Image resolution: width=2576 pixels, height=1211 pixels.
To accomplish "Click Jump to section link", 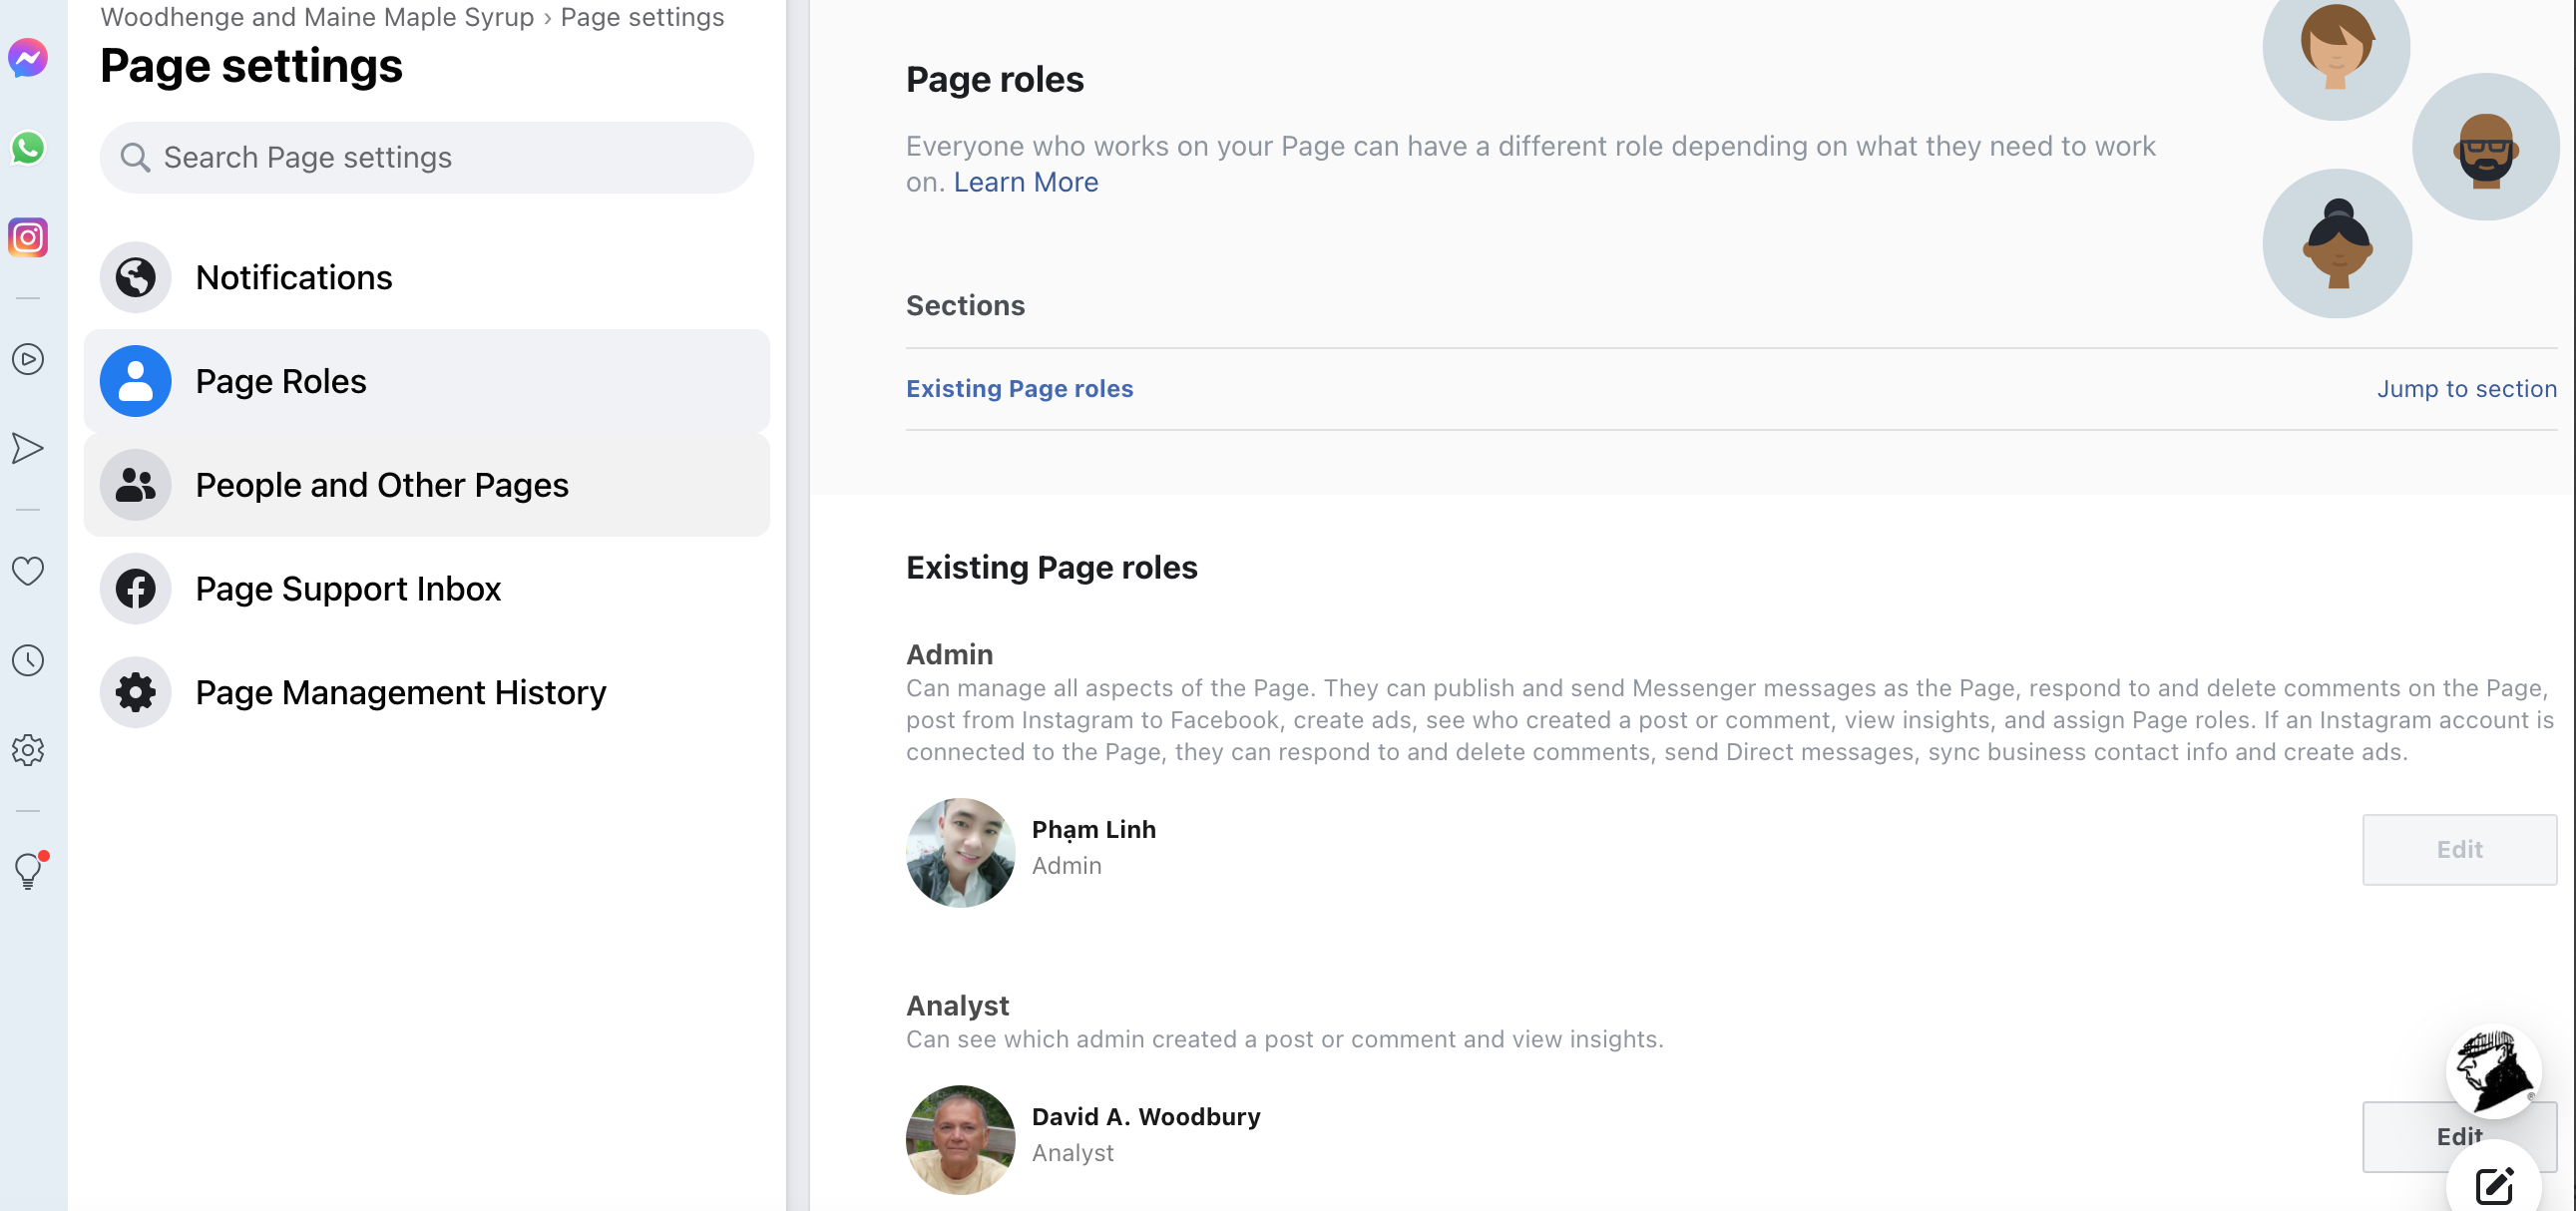I will tap(2466, 389).
